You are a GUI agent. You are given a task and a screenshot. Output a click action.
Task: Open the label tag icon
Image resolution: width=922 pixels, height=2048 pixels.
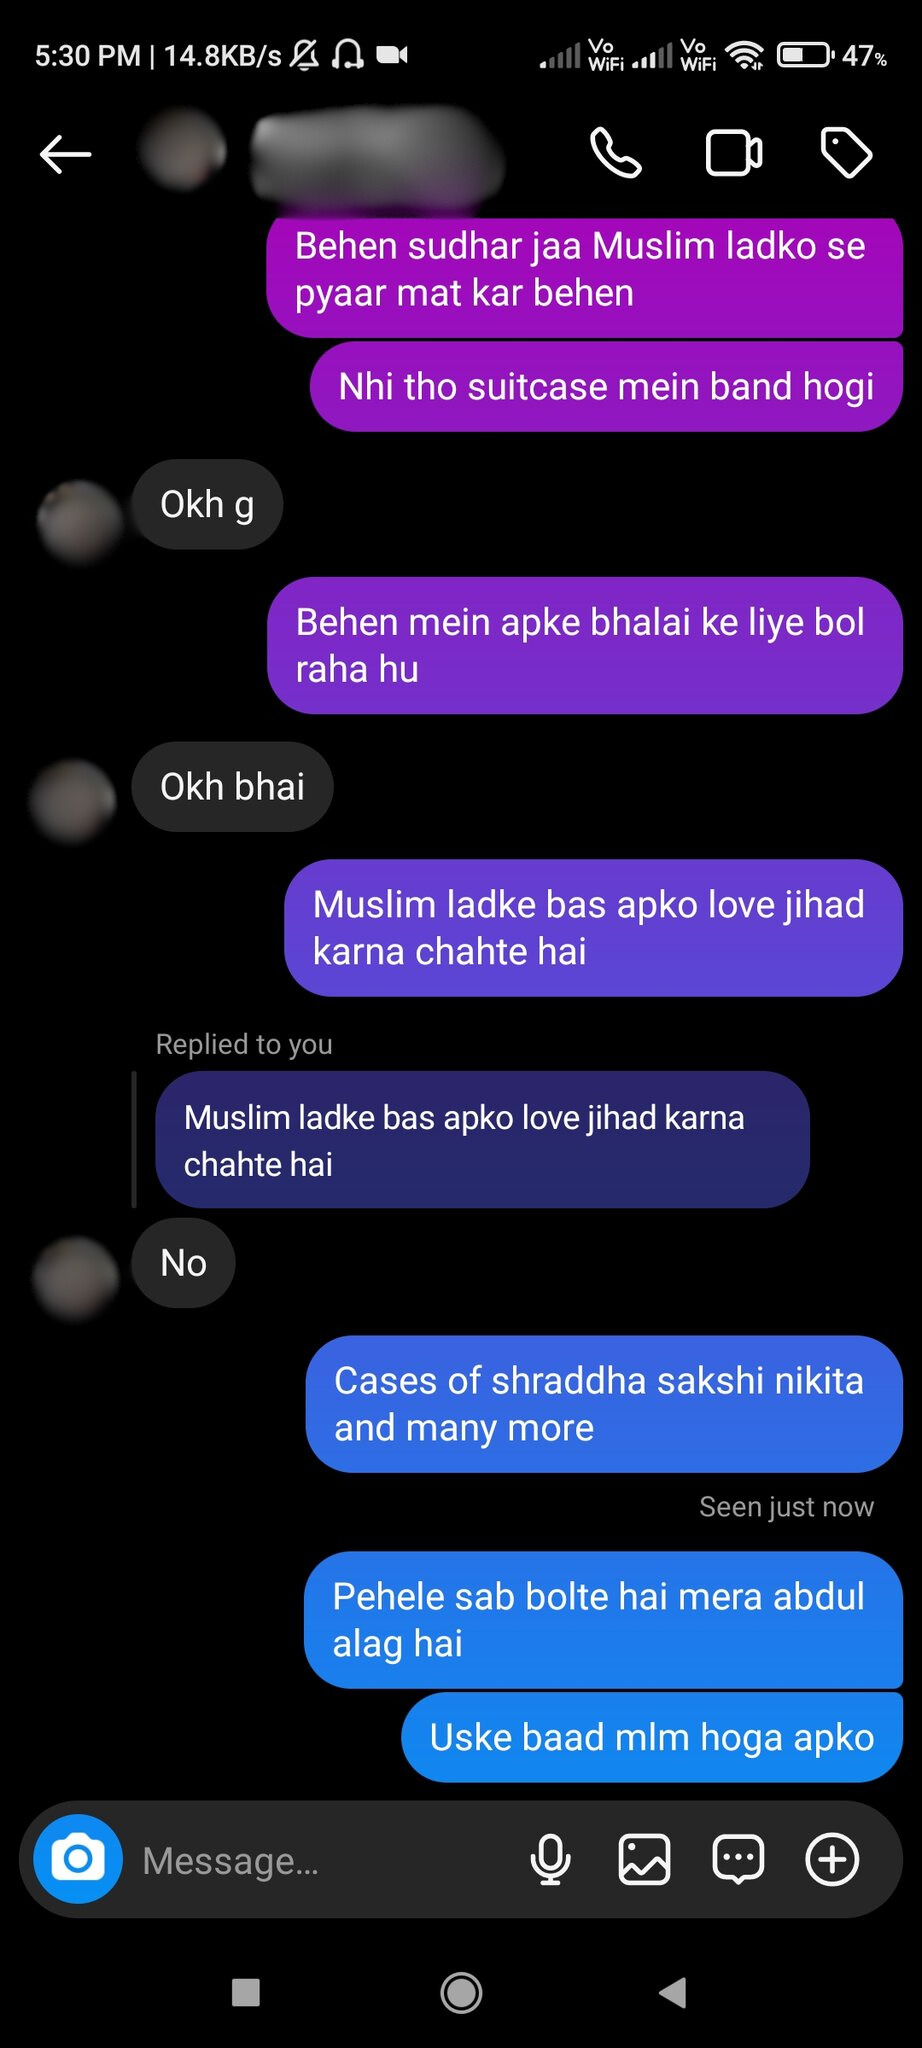846,153
